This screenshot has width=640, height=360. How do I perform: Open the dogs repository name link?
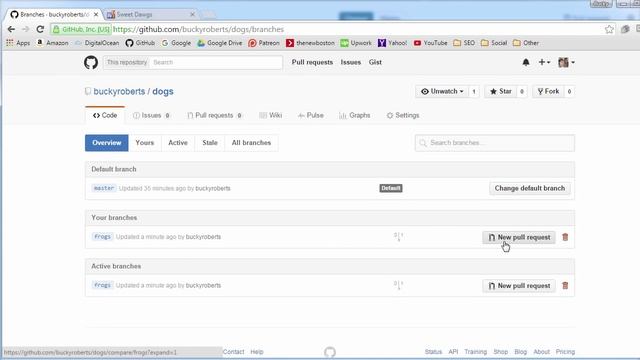tap(163, 91)
